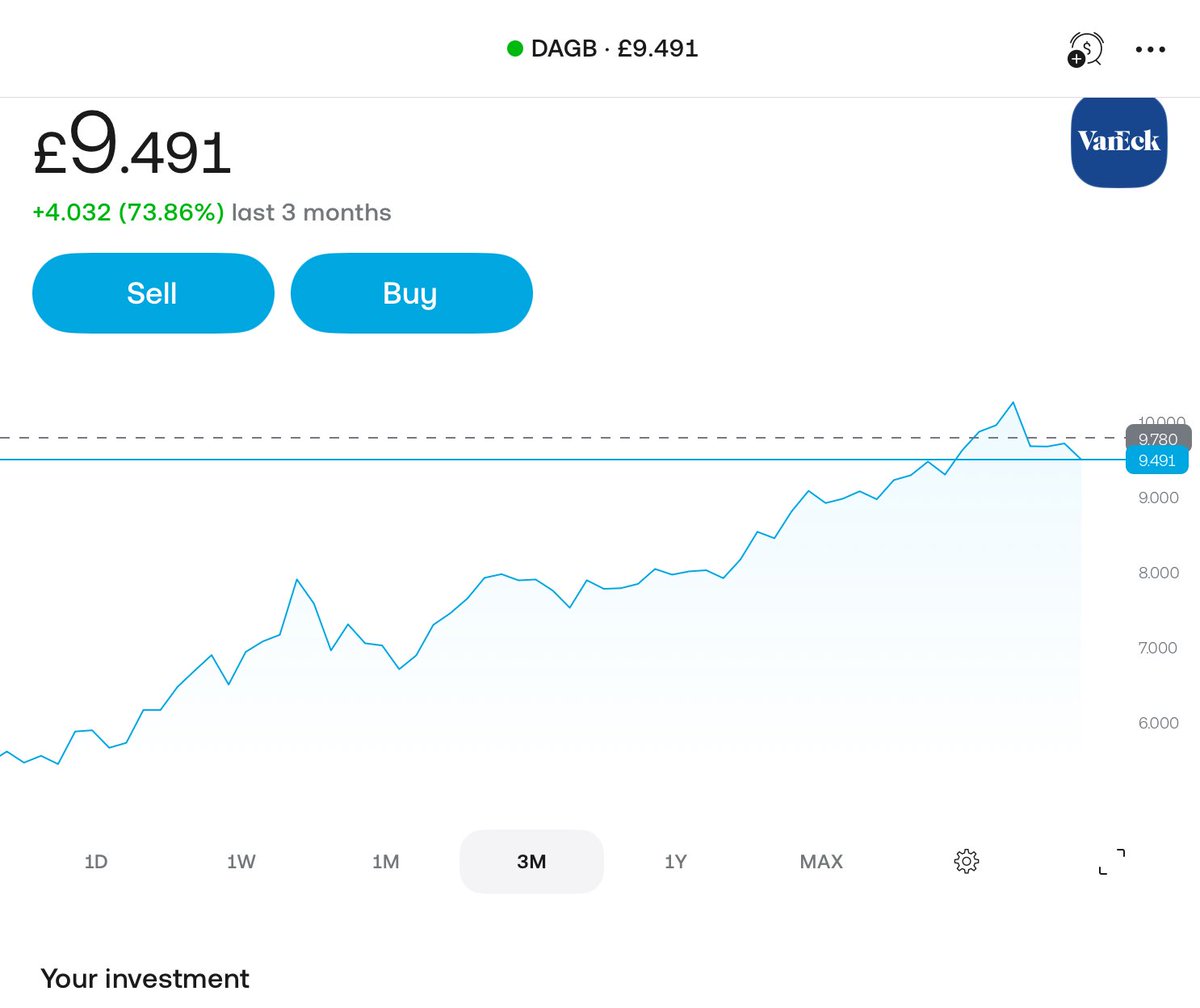Tap the Sell button
The image size is (1200, 1008).
pyautogui.click(x=153, y=293)
